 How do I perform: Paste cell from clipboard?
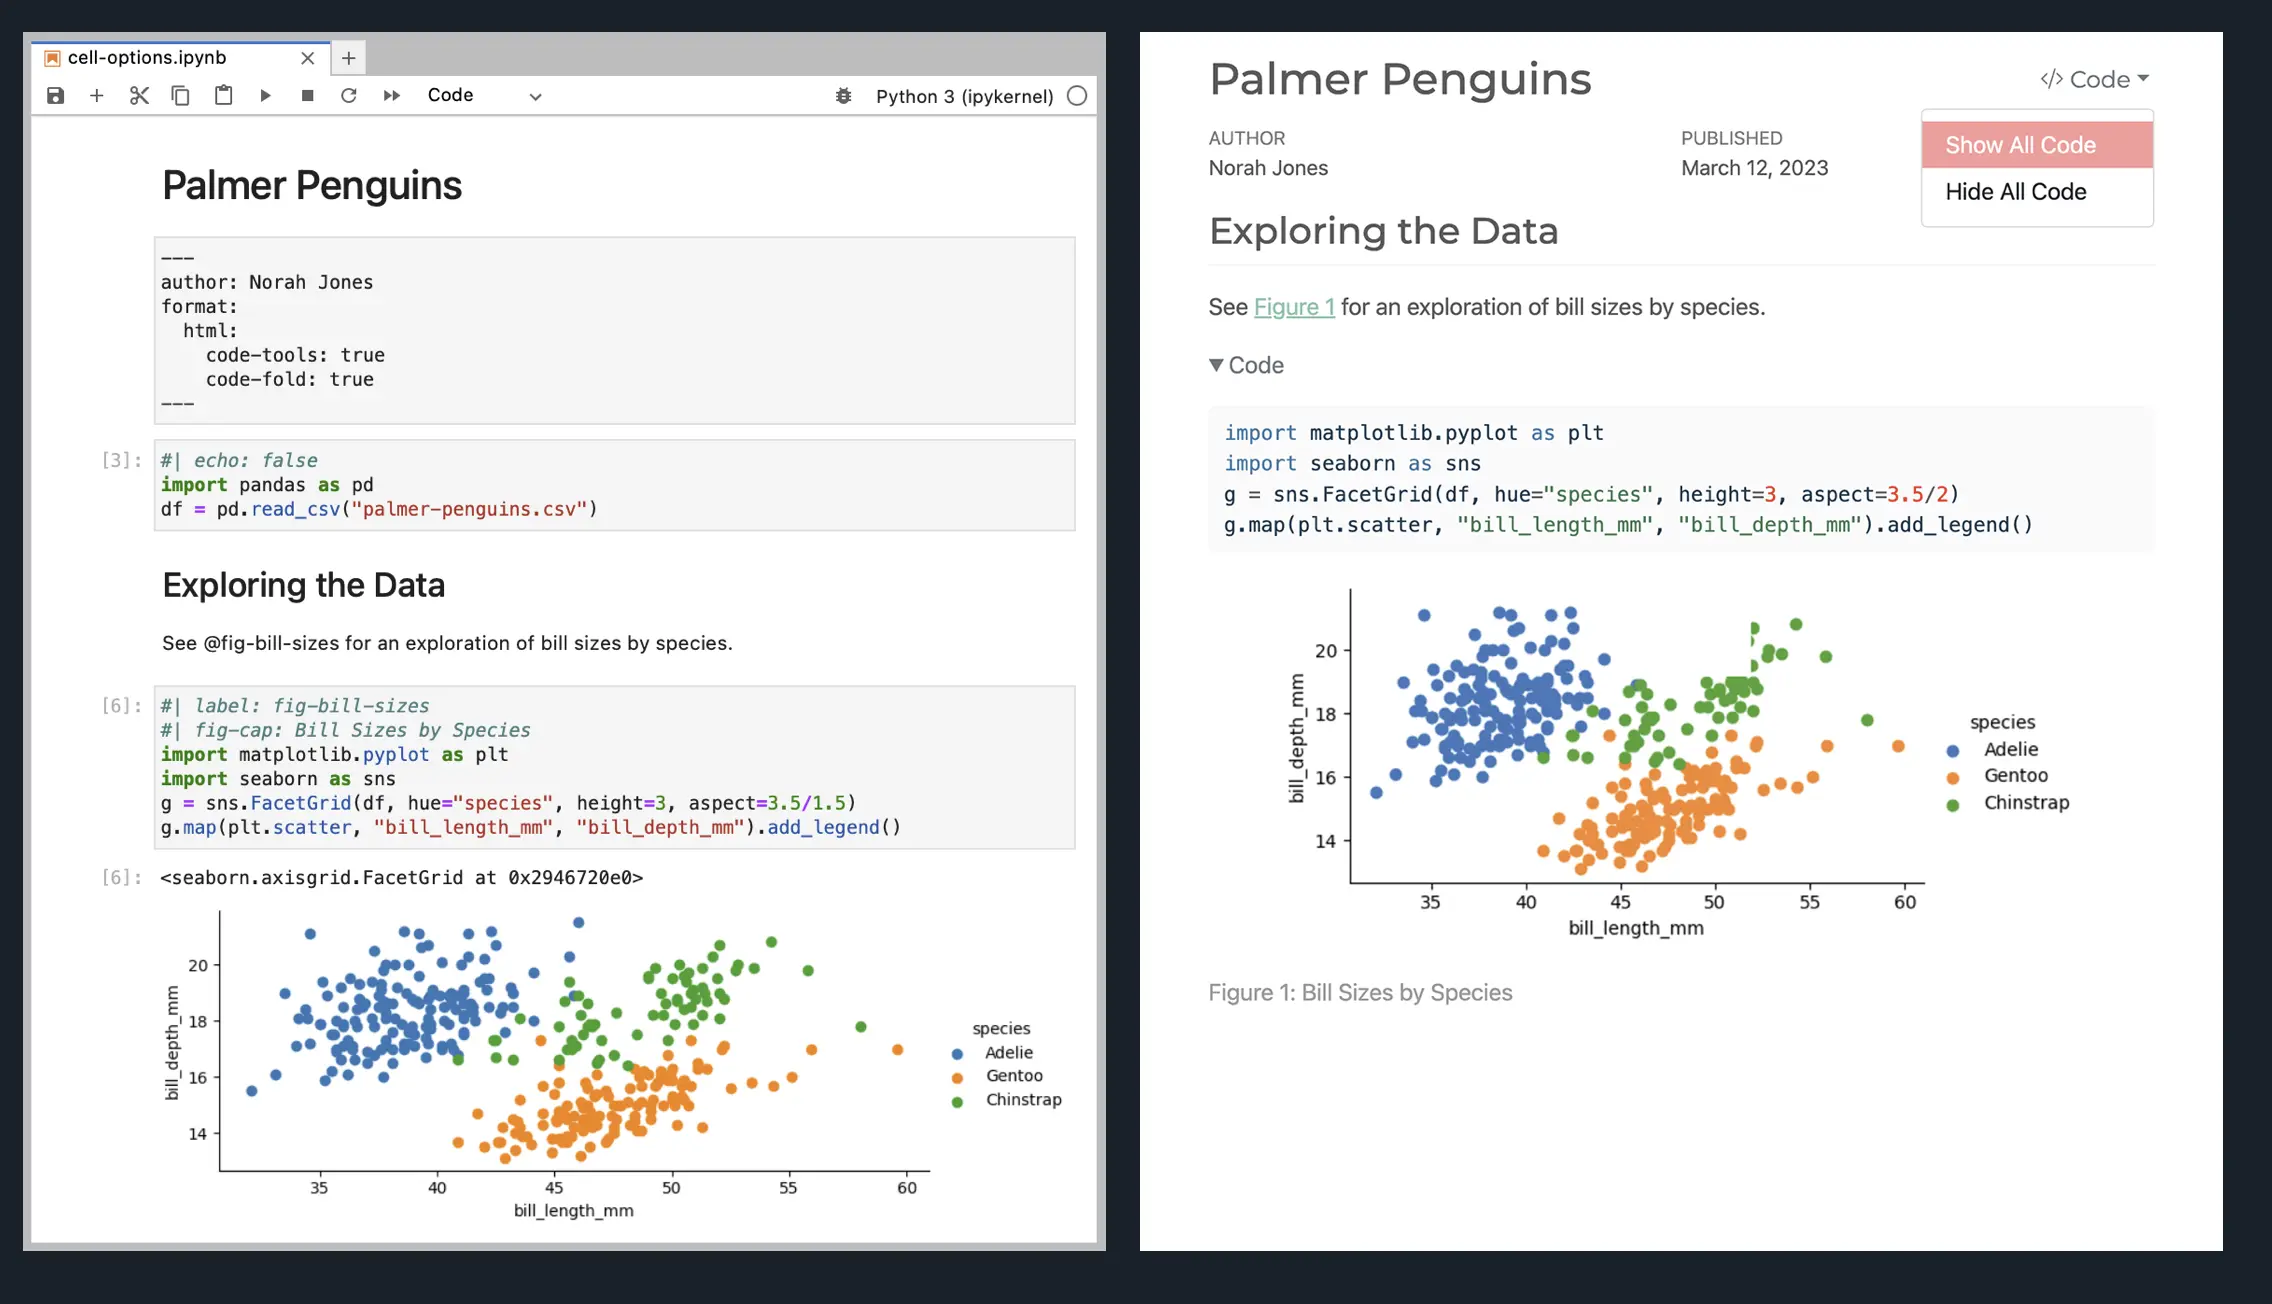point(223,96)
